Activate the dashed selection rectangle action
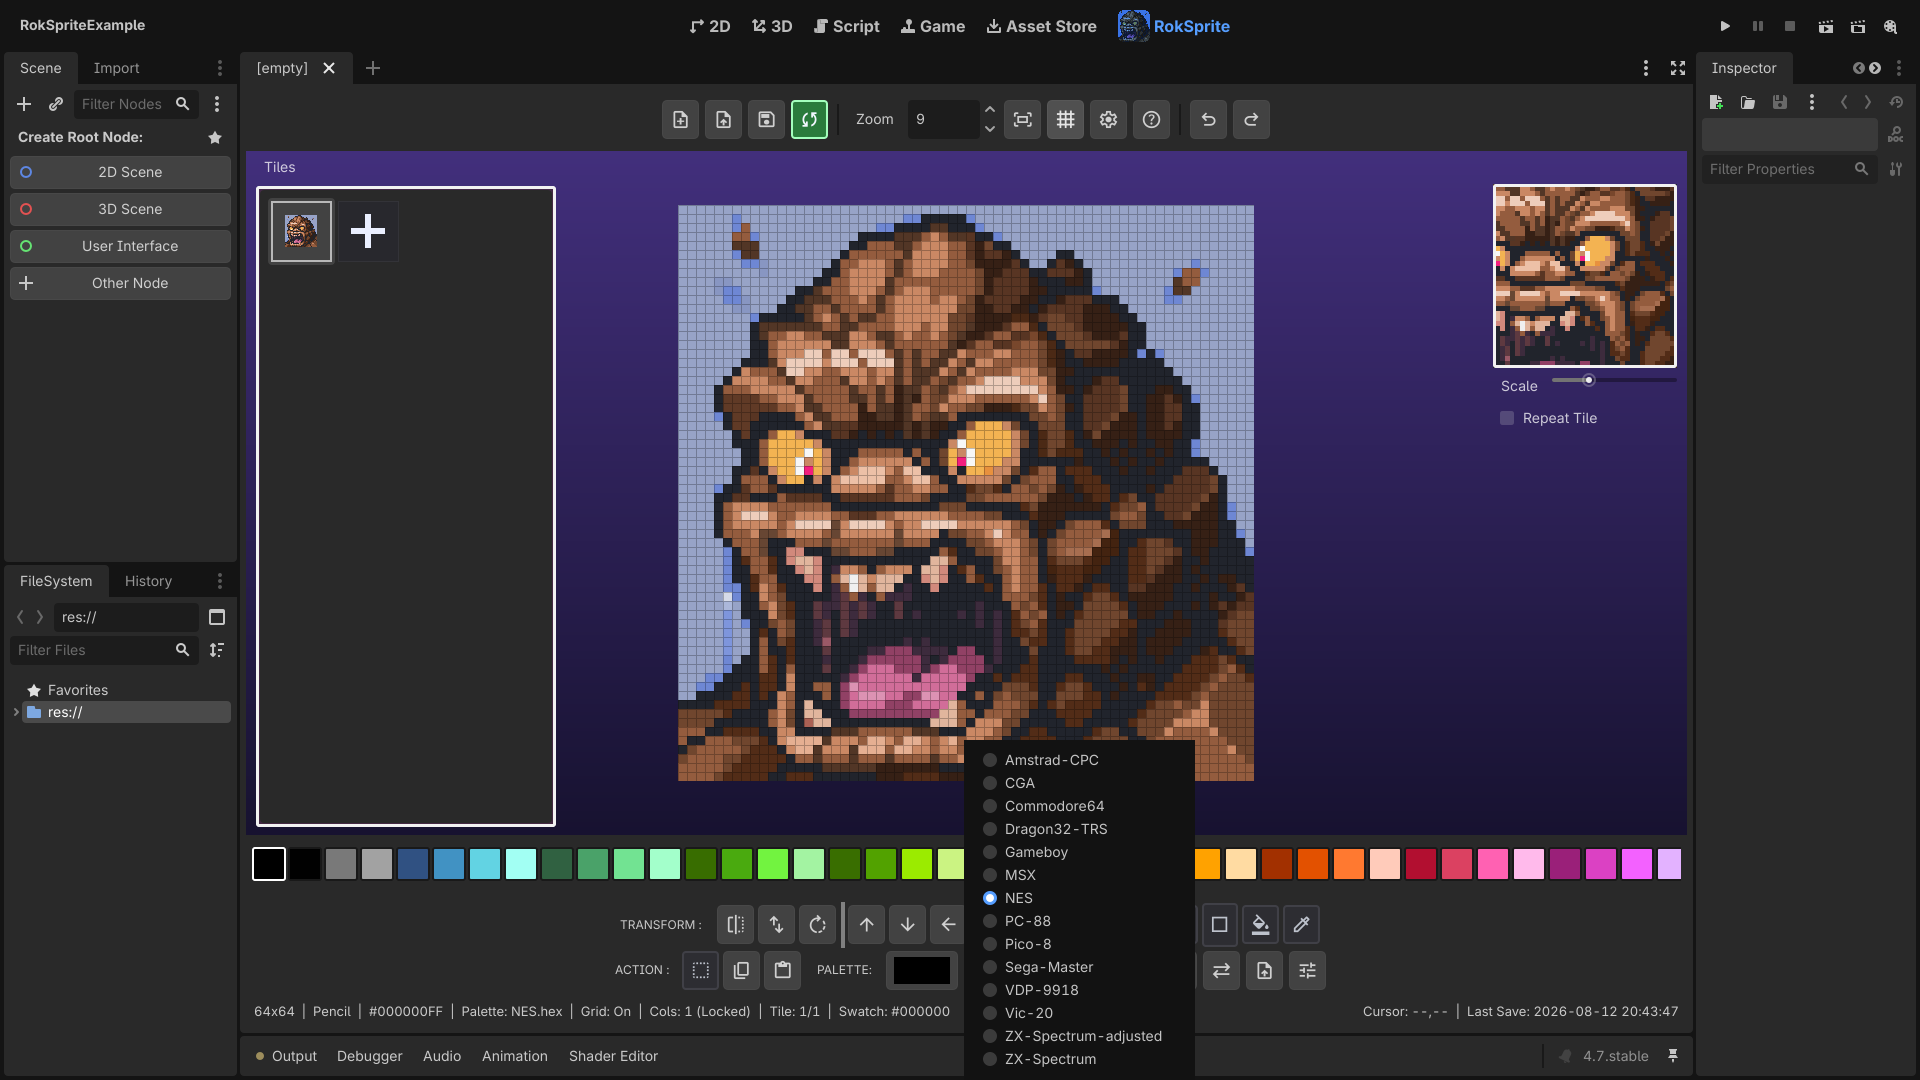 pos(700,970)
